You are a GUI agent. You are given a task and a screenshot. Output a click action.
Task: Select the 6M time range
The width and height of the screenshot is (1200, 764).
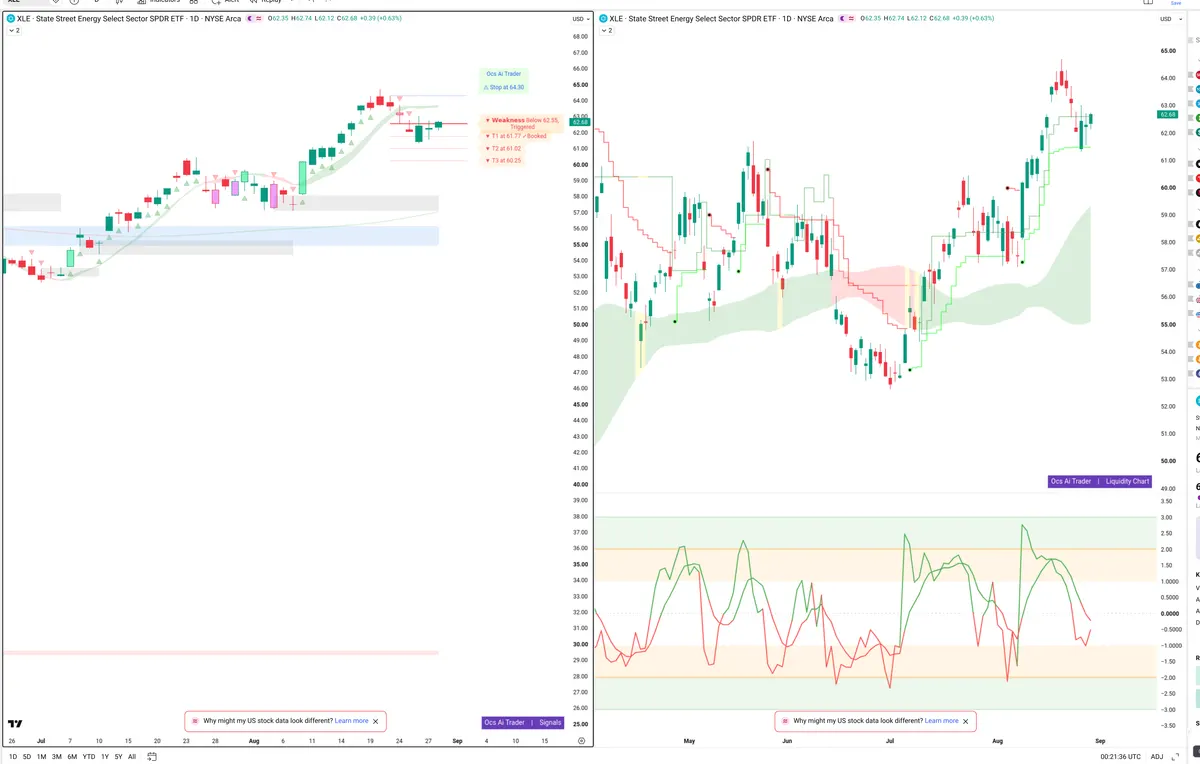72,757
